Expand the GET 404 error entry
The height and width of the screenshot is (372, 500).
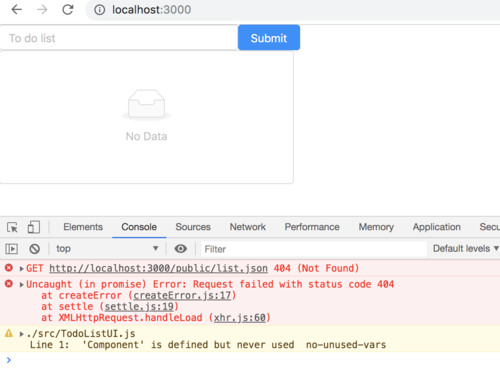pos(22,269)
